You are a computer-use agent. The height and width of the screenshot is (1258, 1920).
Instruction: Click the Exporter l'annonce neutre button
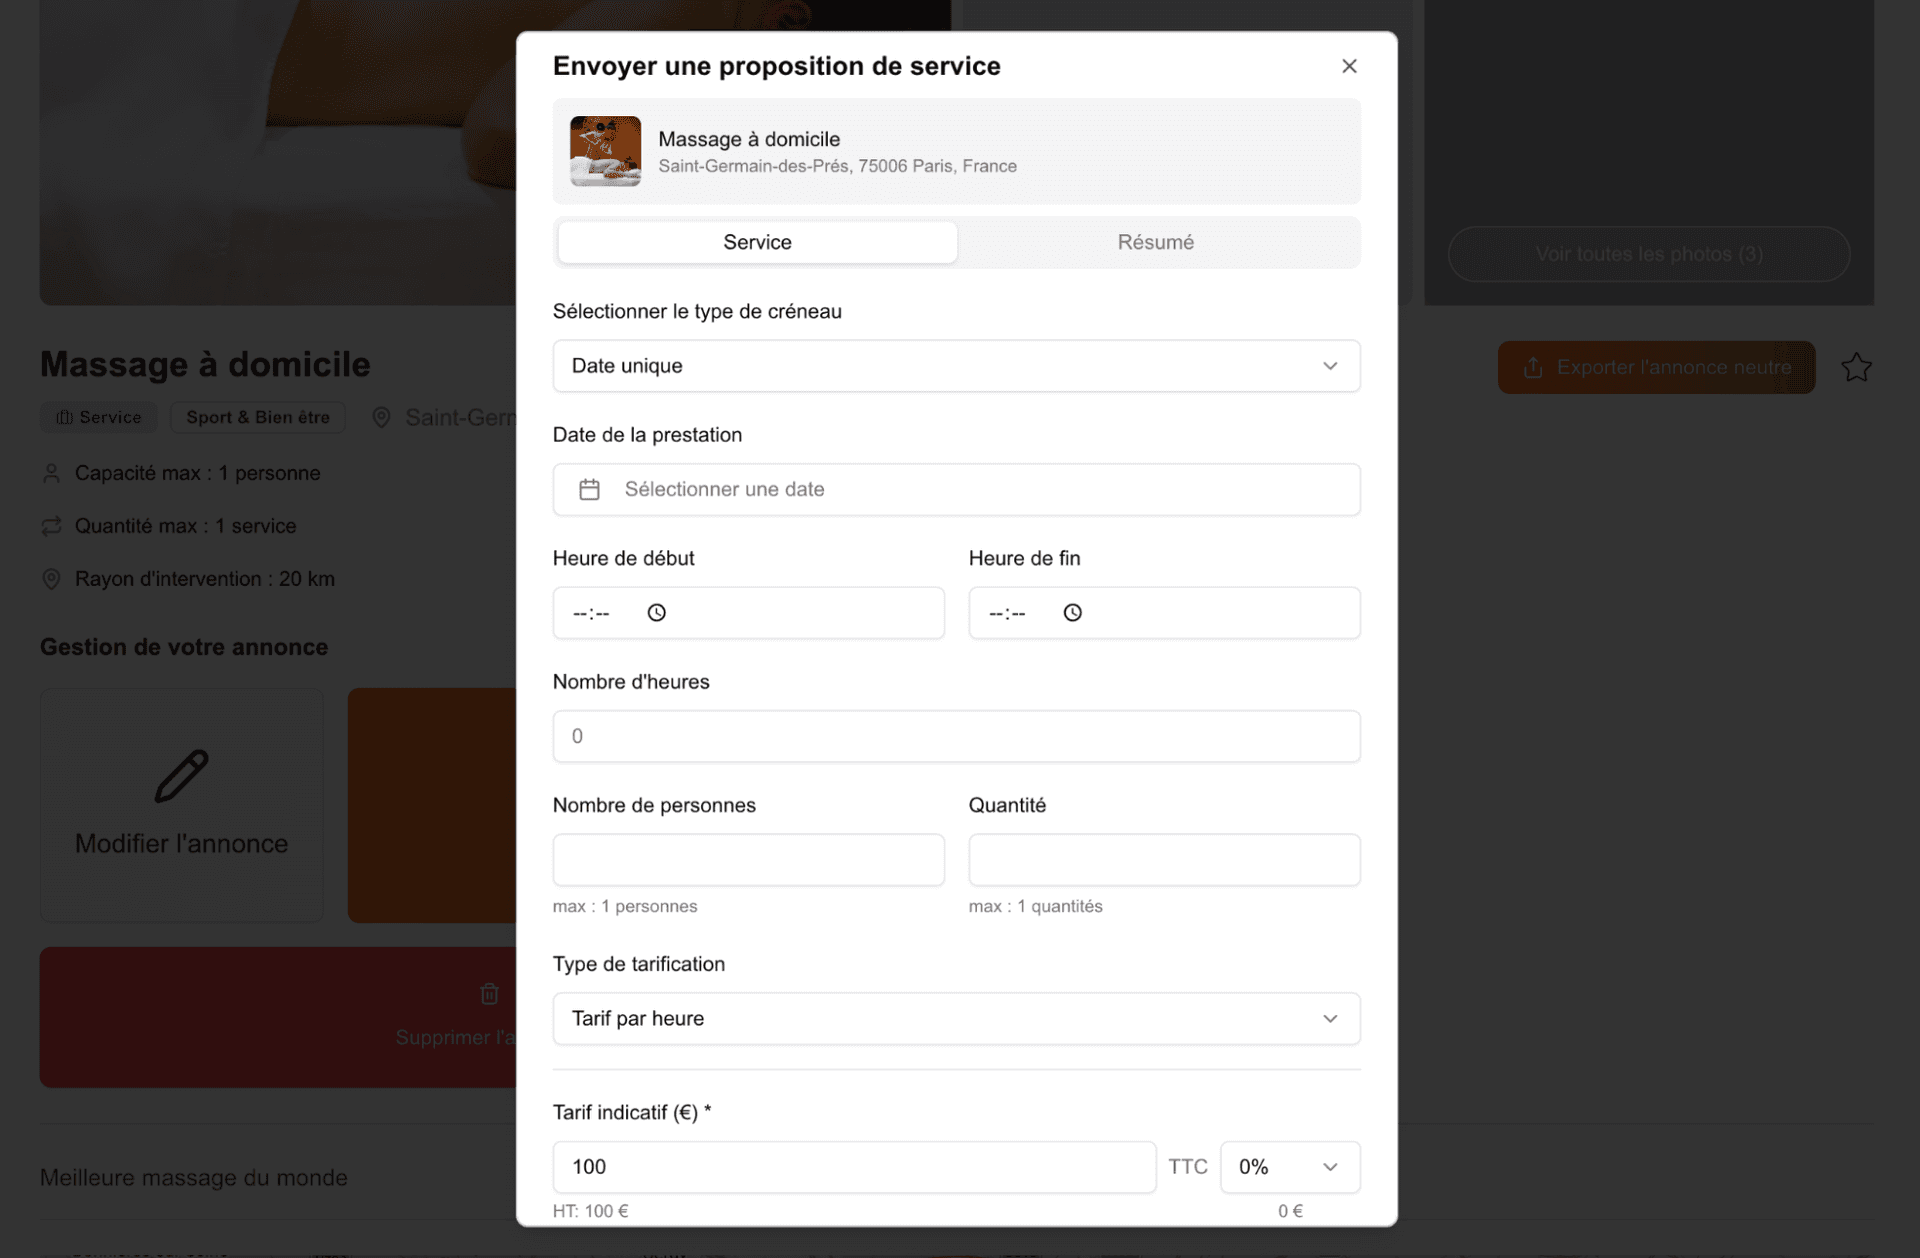pyautogui.click(x=1656, y=367)
